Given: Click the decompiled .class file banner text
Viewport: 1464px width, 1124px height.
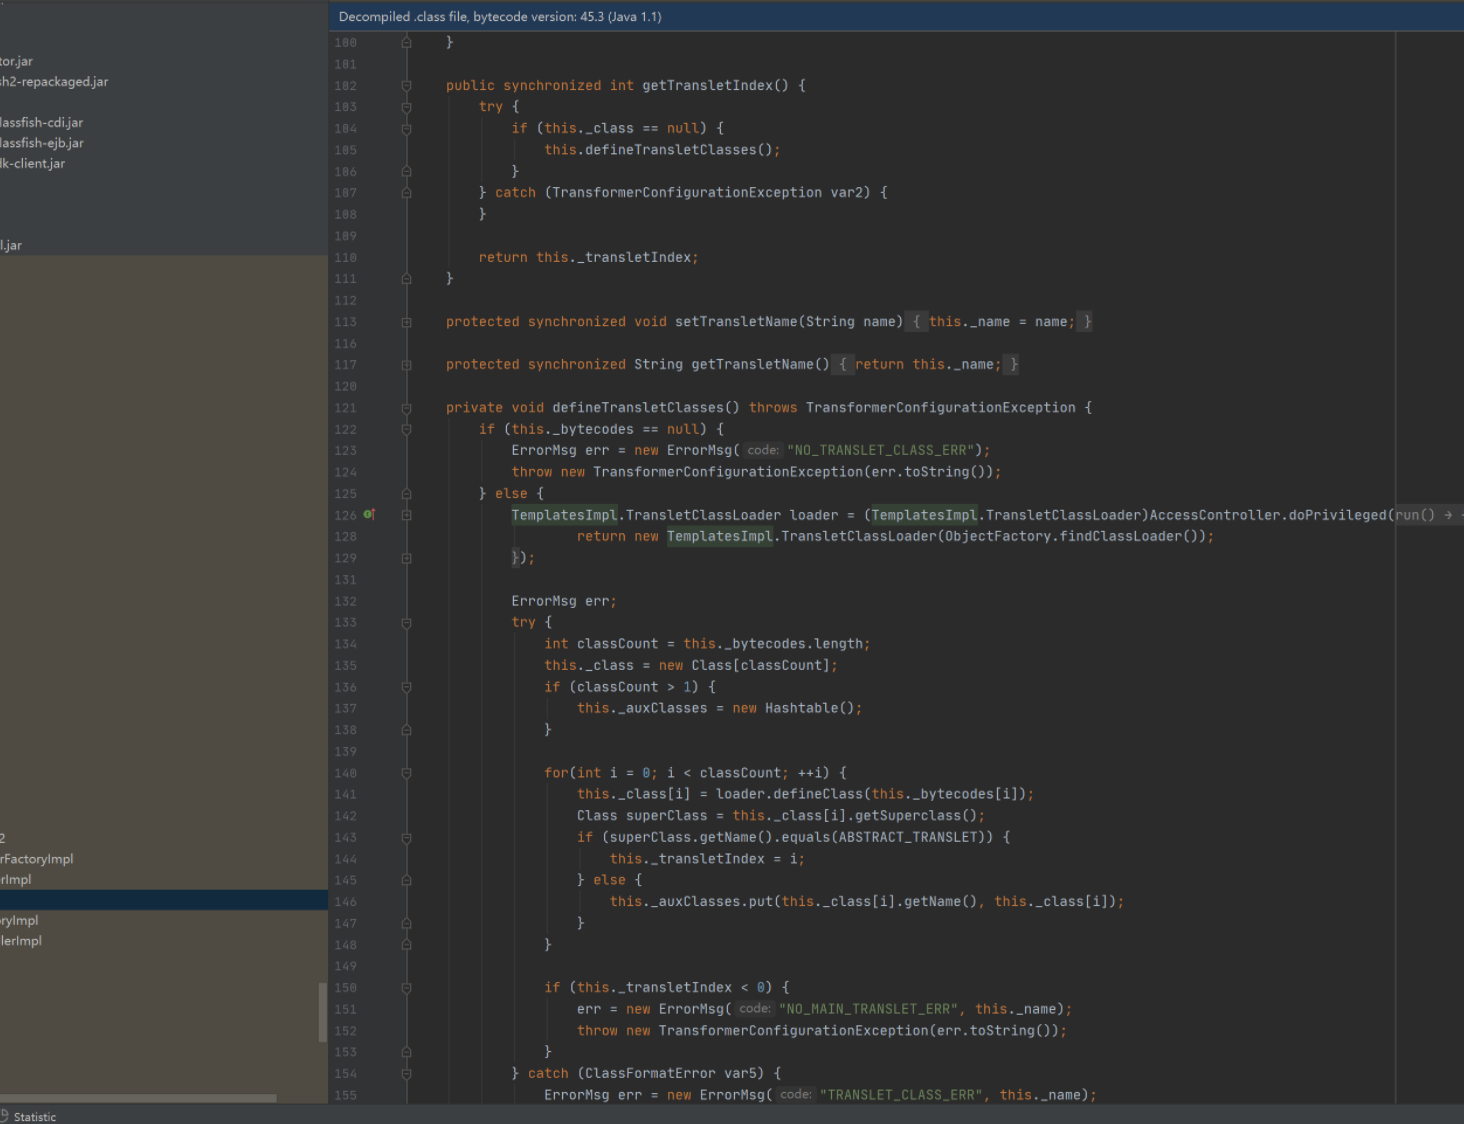Looking at the screenshot, I should [x=500, y=17].
